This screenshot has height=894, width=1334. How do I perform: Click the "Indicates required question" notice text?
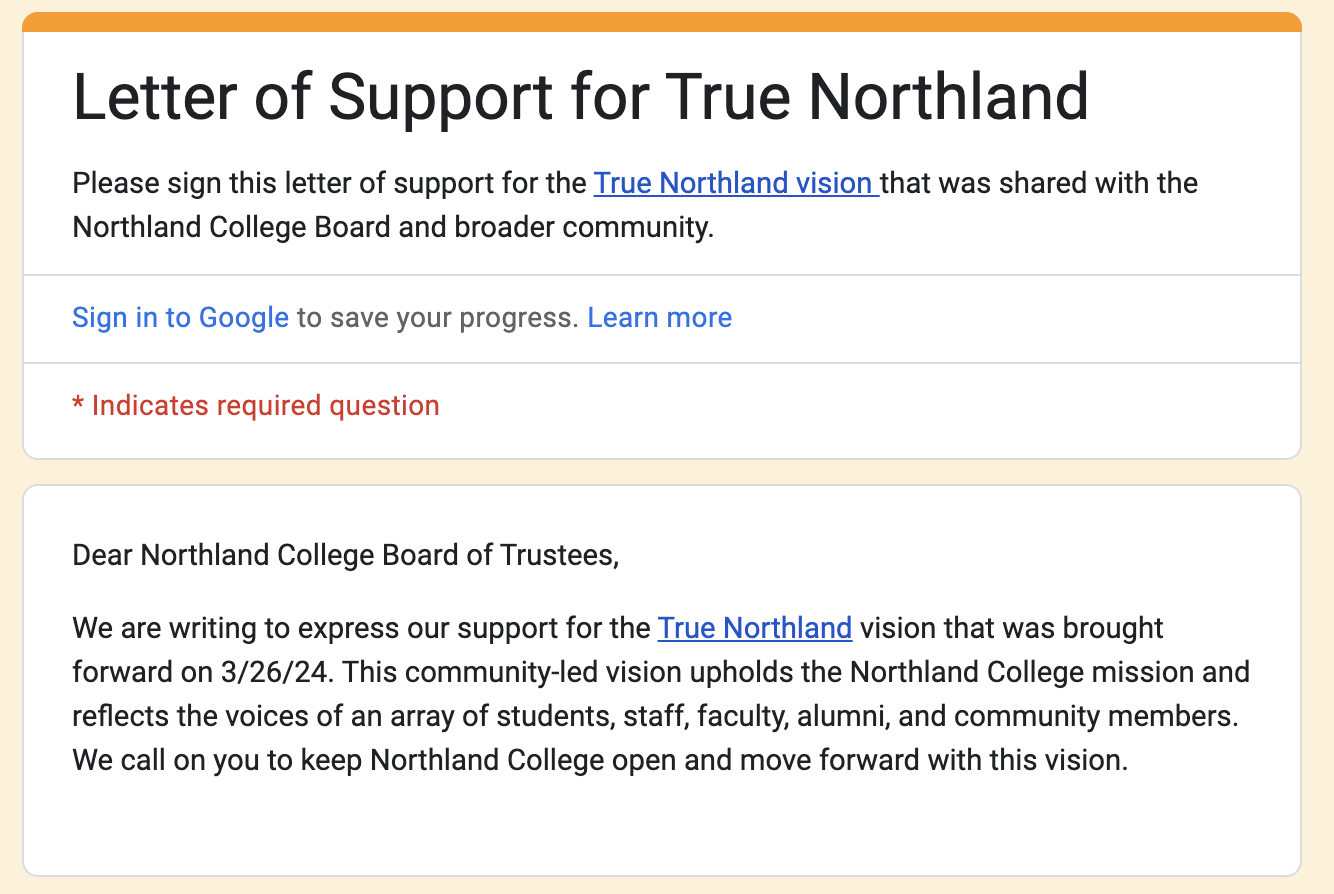click(265, 406)
